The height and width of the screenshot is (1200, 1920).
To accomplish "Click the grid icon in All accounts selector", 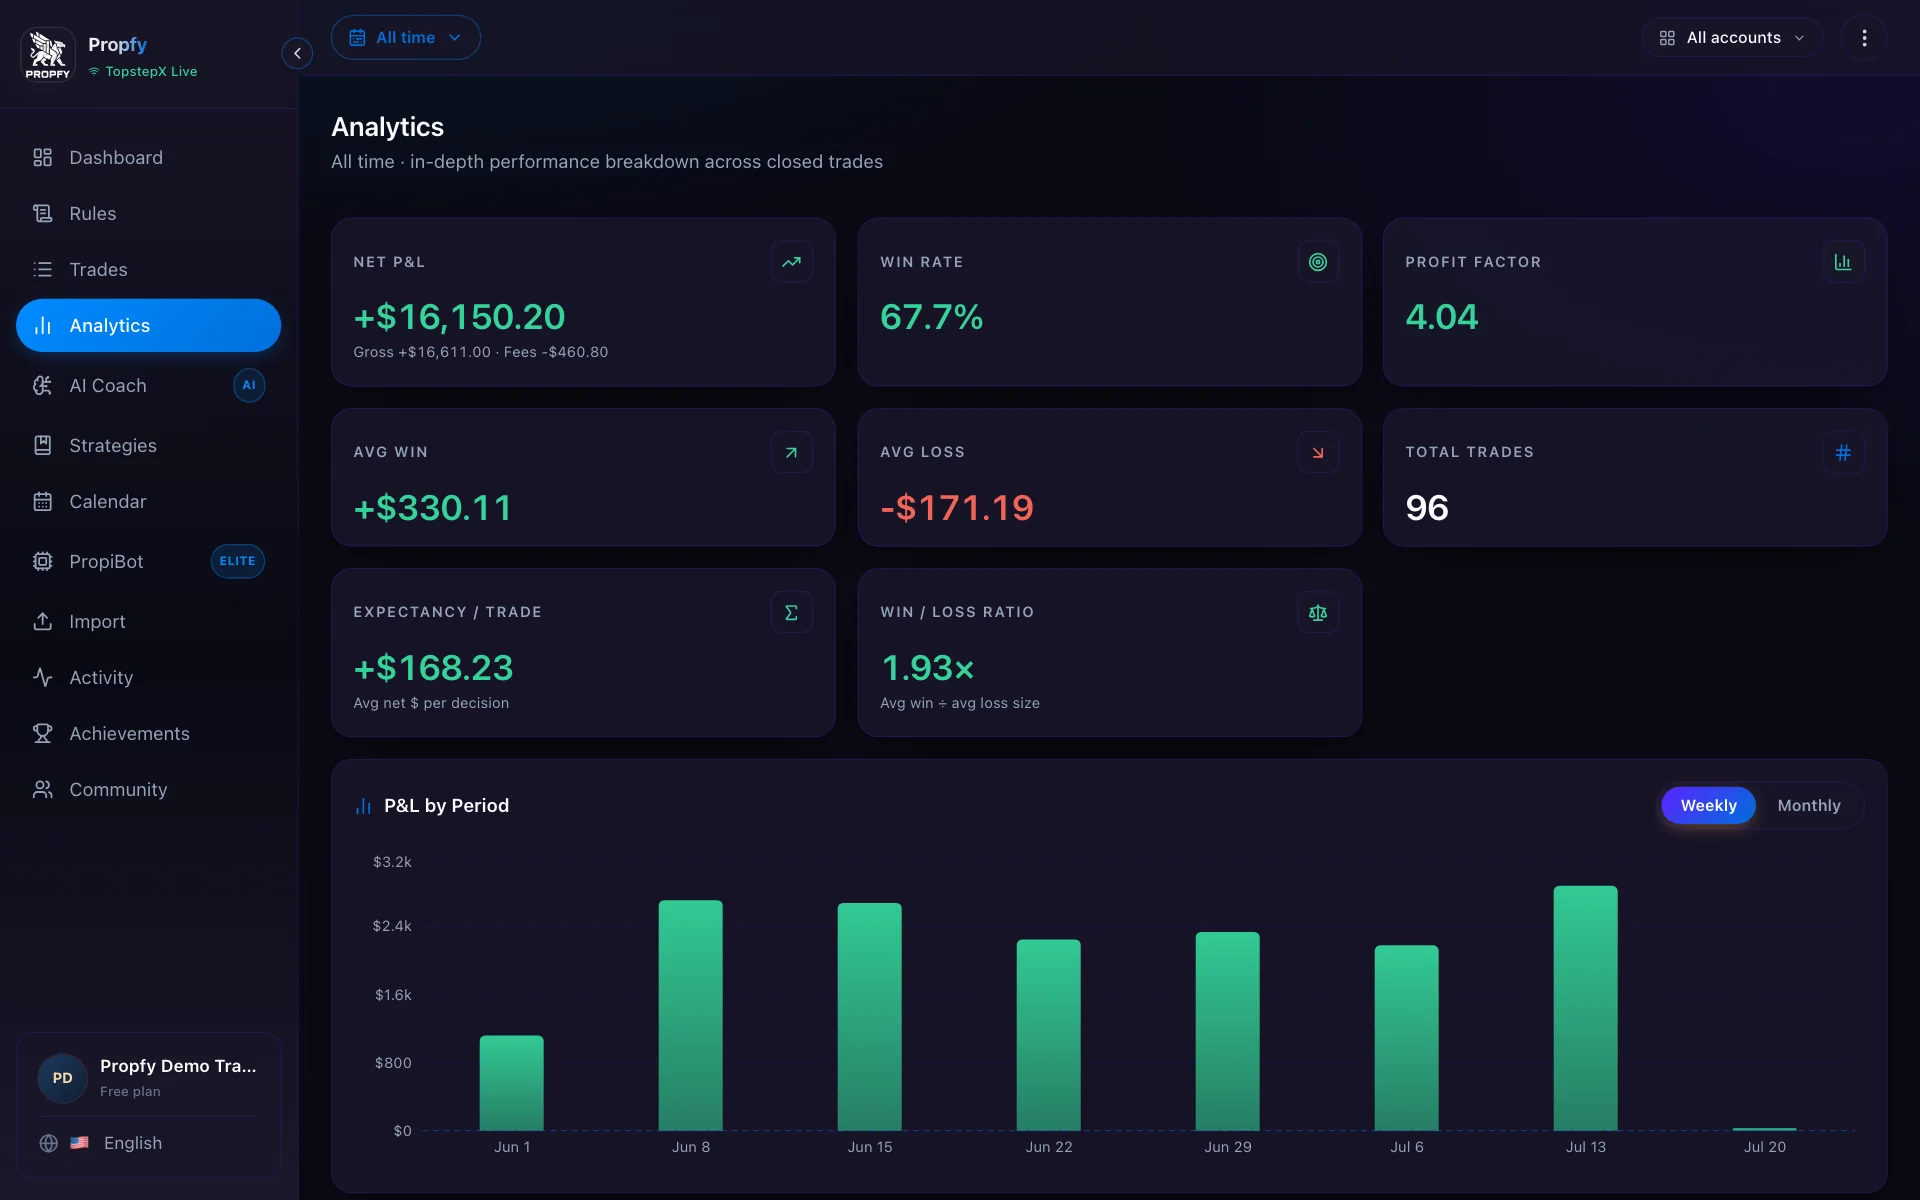I will [x=1667, y=38].
